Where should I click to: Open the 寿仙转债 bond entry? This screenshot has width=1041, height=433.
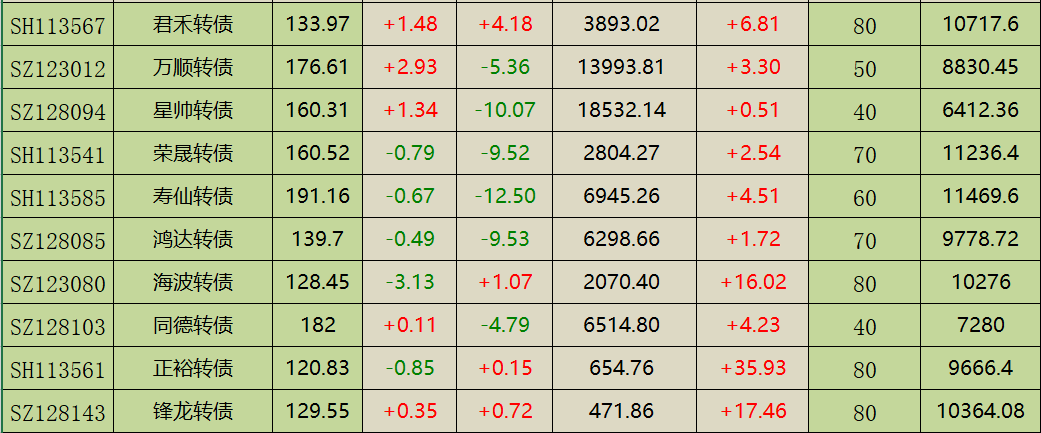pos(193,196)
